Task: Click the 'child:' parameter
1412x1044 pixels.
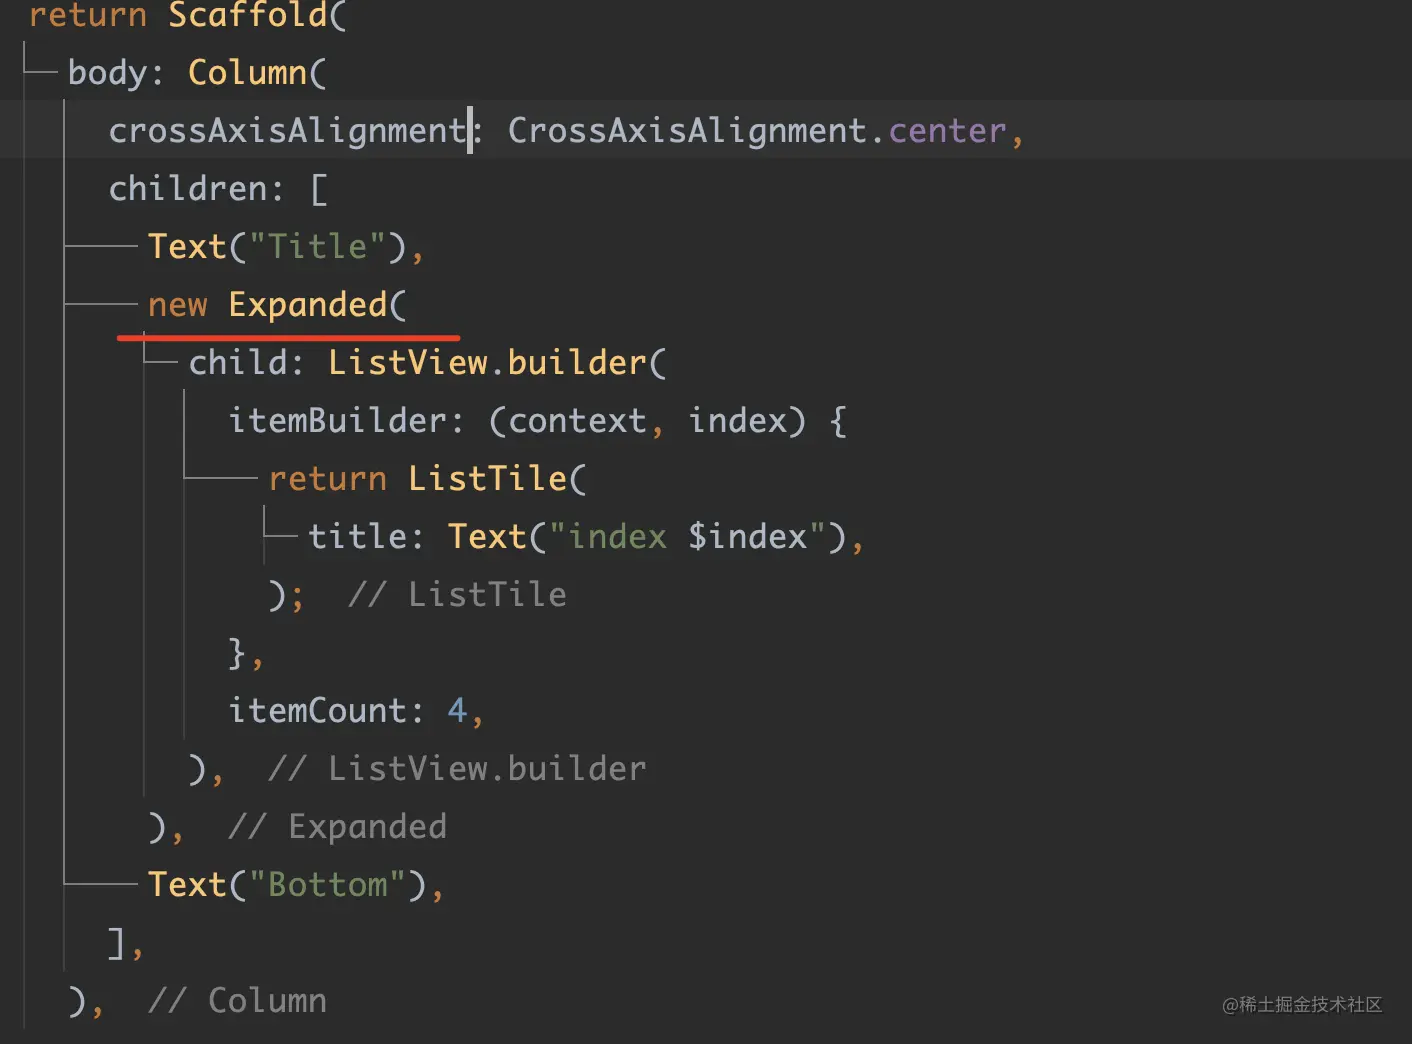Action: click(246, 363)
